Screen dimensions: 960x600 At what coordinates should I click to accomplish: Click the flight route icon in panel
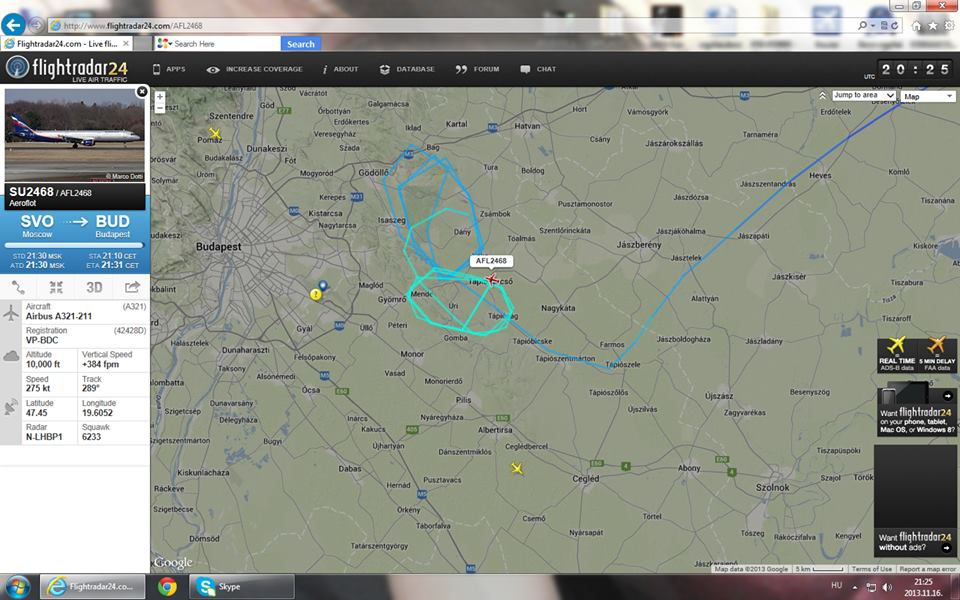click(18, 287)
